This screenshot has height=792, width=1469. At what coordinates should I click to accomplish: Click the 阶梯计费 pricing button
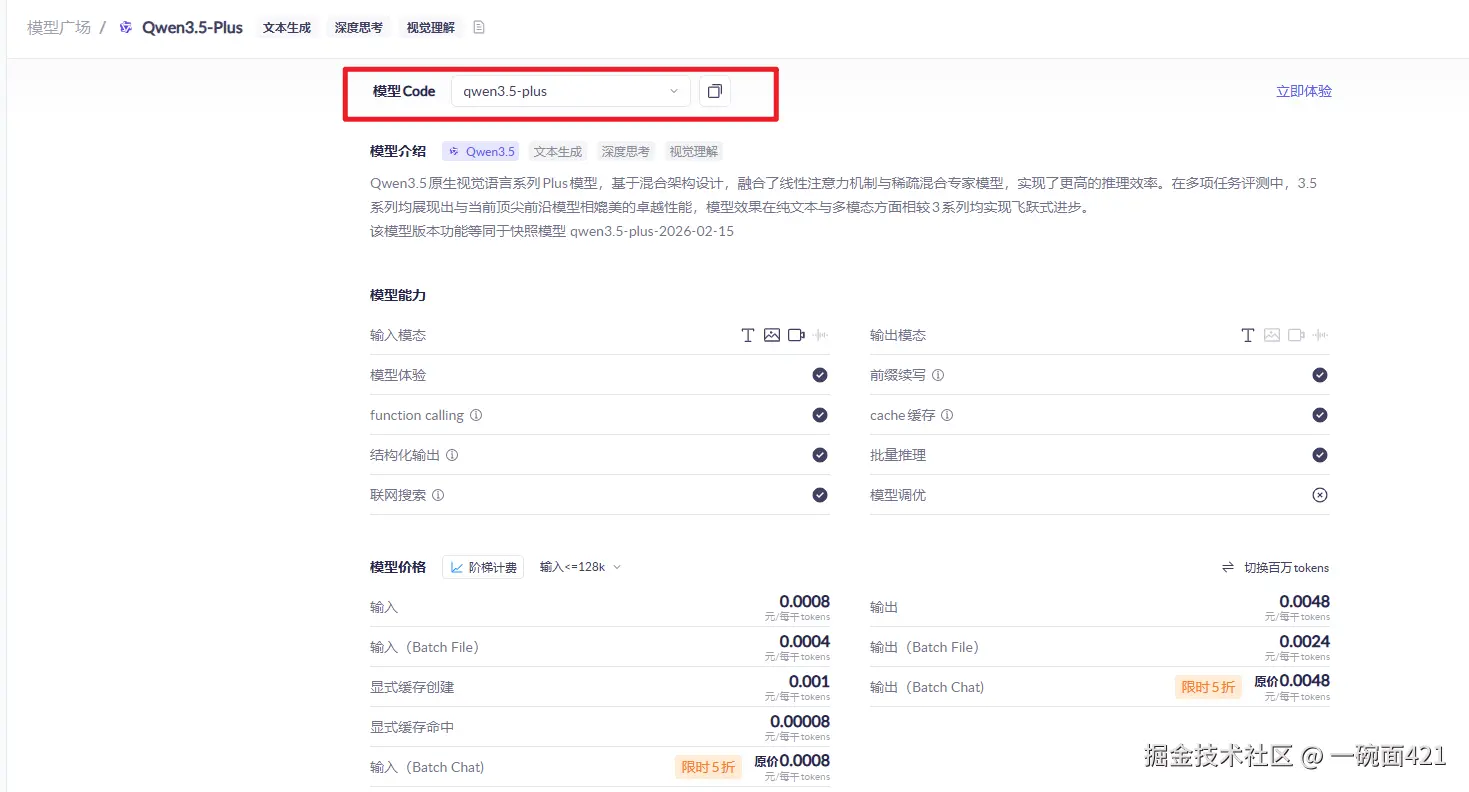click(483, 567)
